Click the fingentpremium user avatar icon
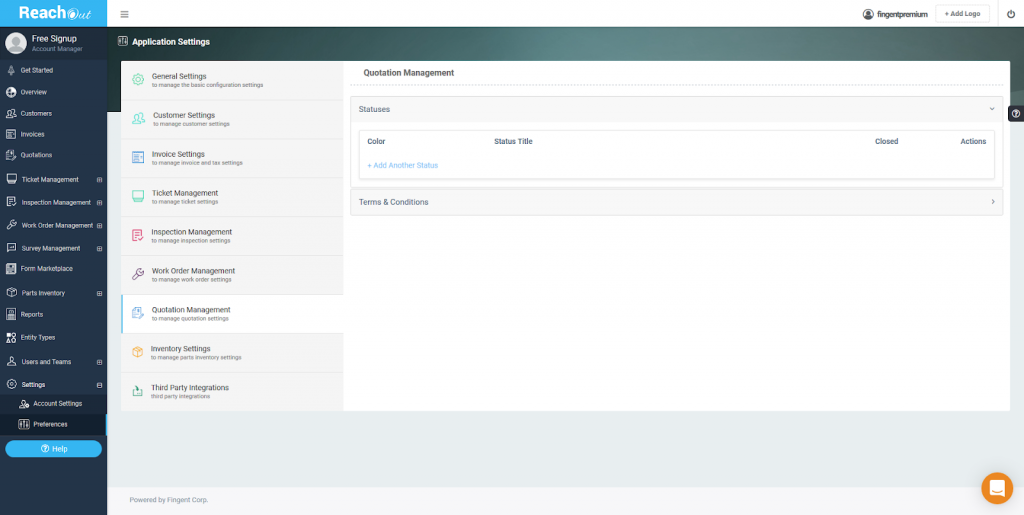Viewport: 1024px width, 515px height. click(868, 14)
